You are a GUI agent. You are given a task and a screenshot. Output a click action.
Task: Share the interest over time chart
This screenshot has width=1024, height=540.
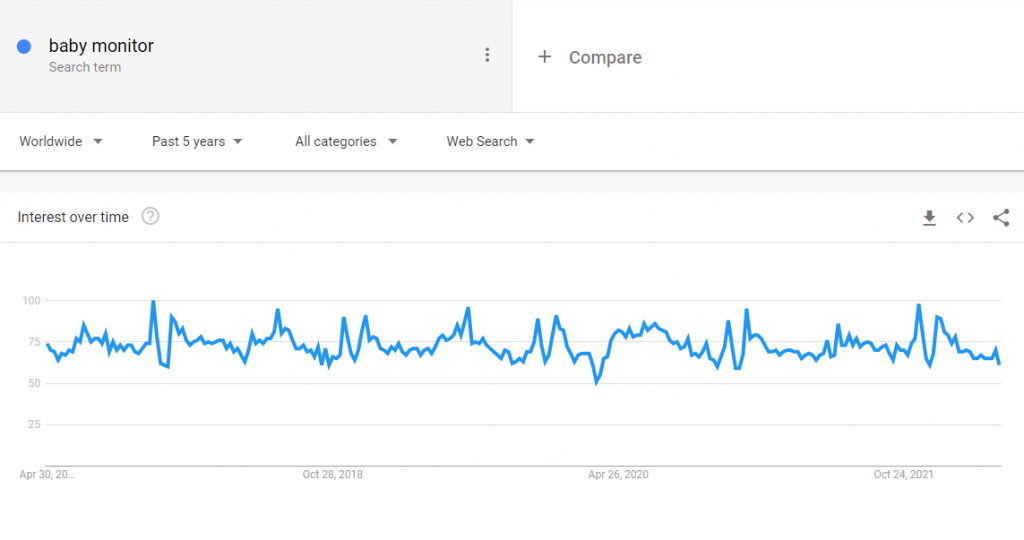1001,218
